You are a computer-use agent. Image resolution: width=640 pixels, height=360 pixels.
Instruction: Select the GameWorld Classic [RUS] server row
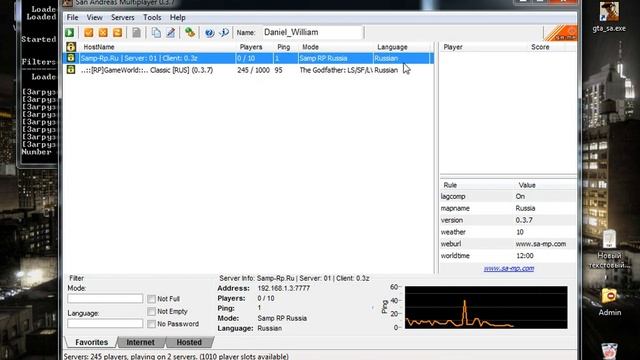248,70
